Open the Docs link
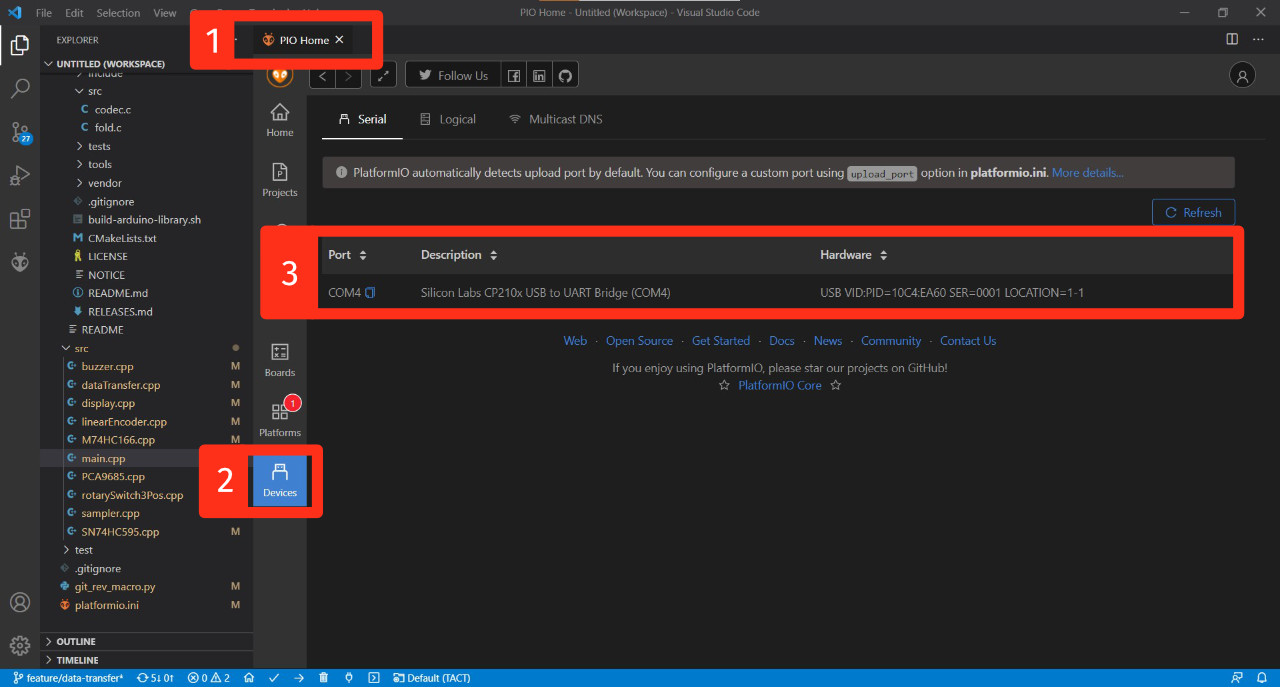1280x687 pixels. [782, 341]
